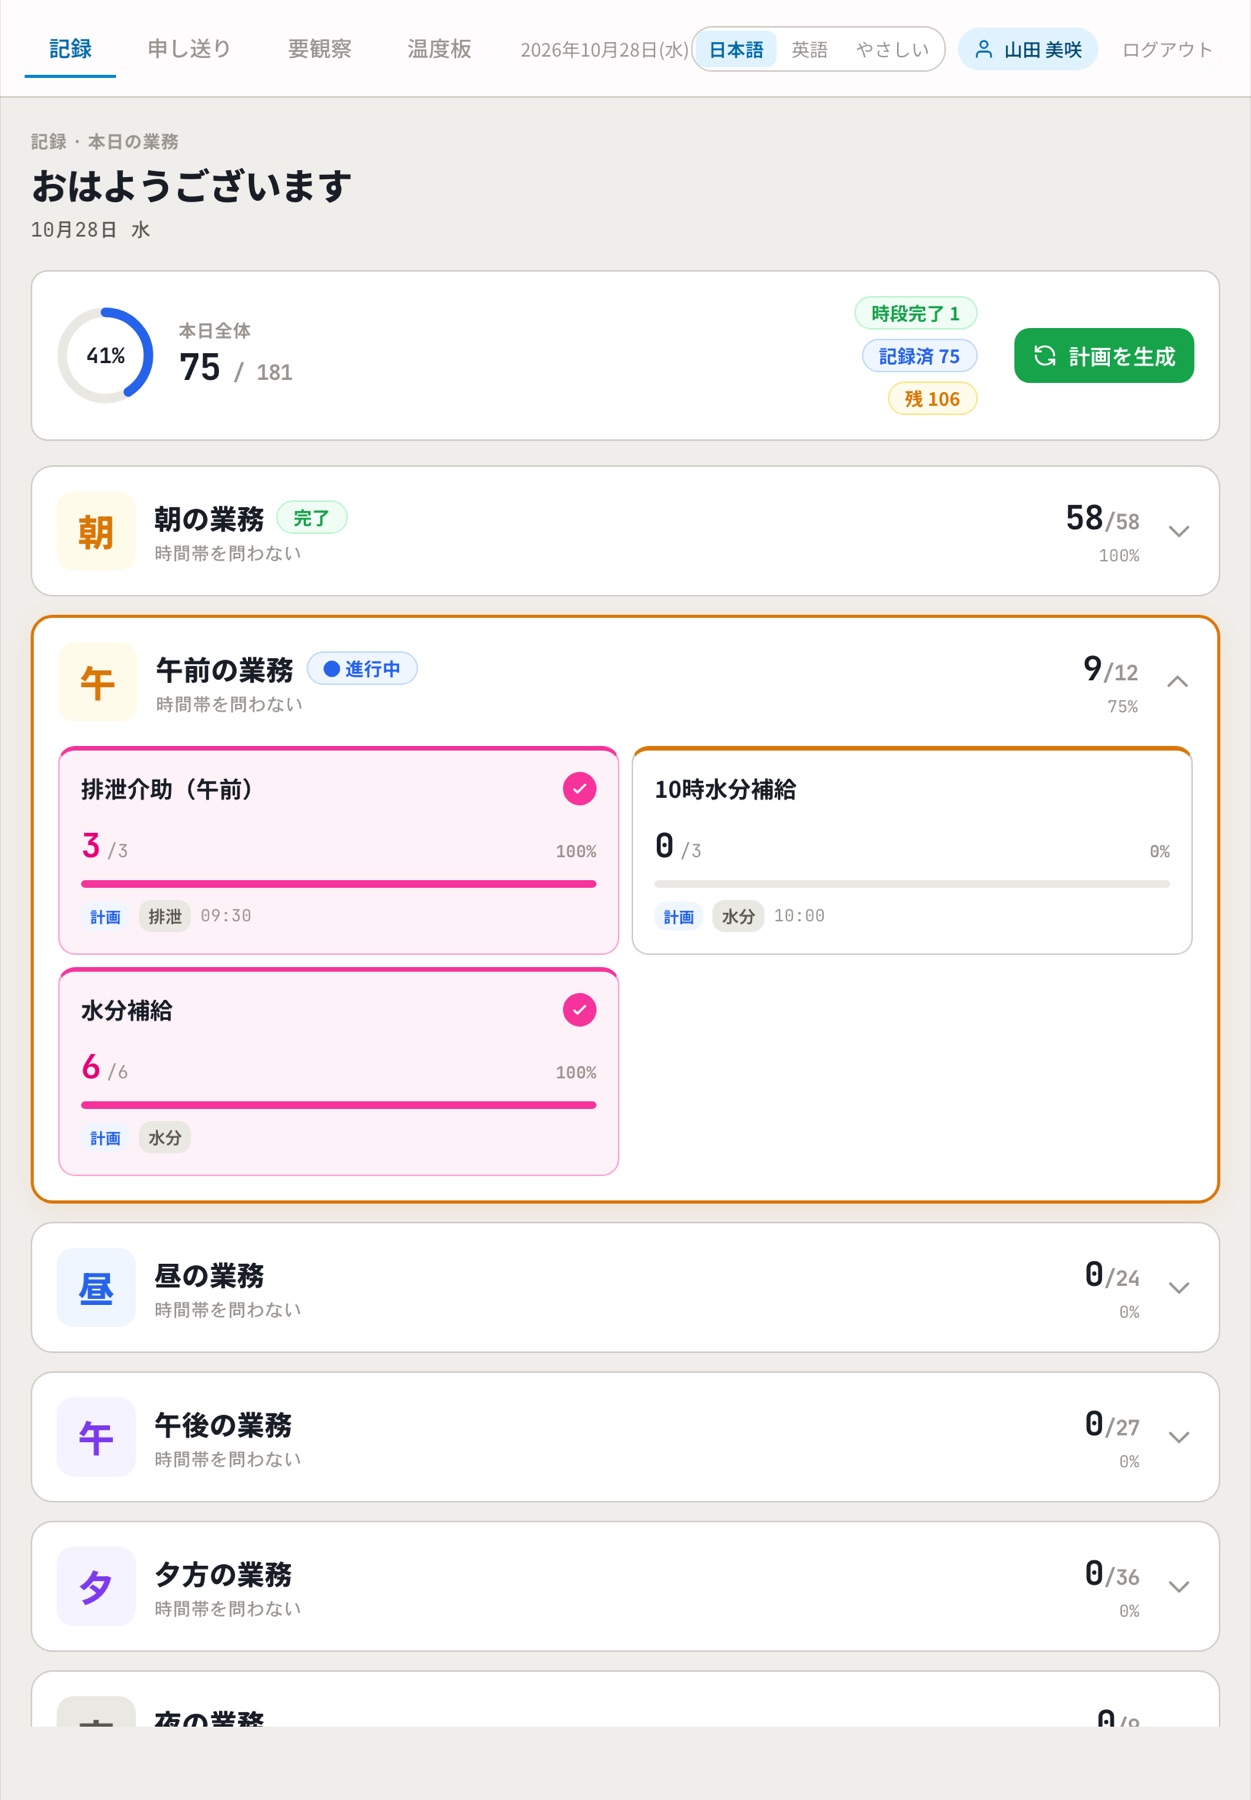This screenshot has height=1800, width=1251.
Task: Switch to the 要観察 tab
Action: [319, 49]
